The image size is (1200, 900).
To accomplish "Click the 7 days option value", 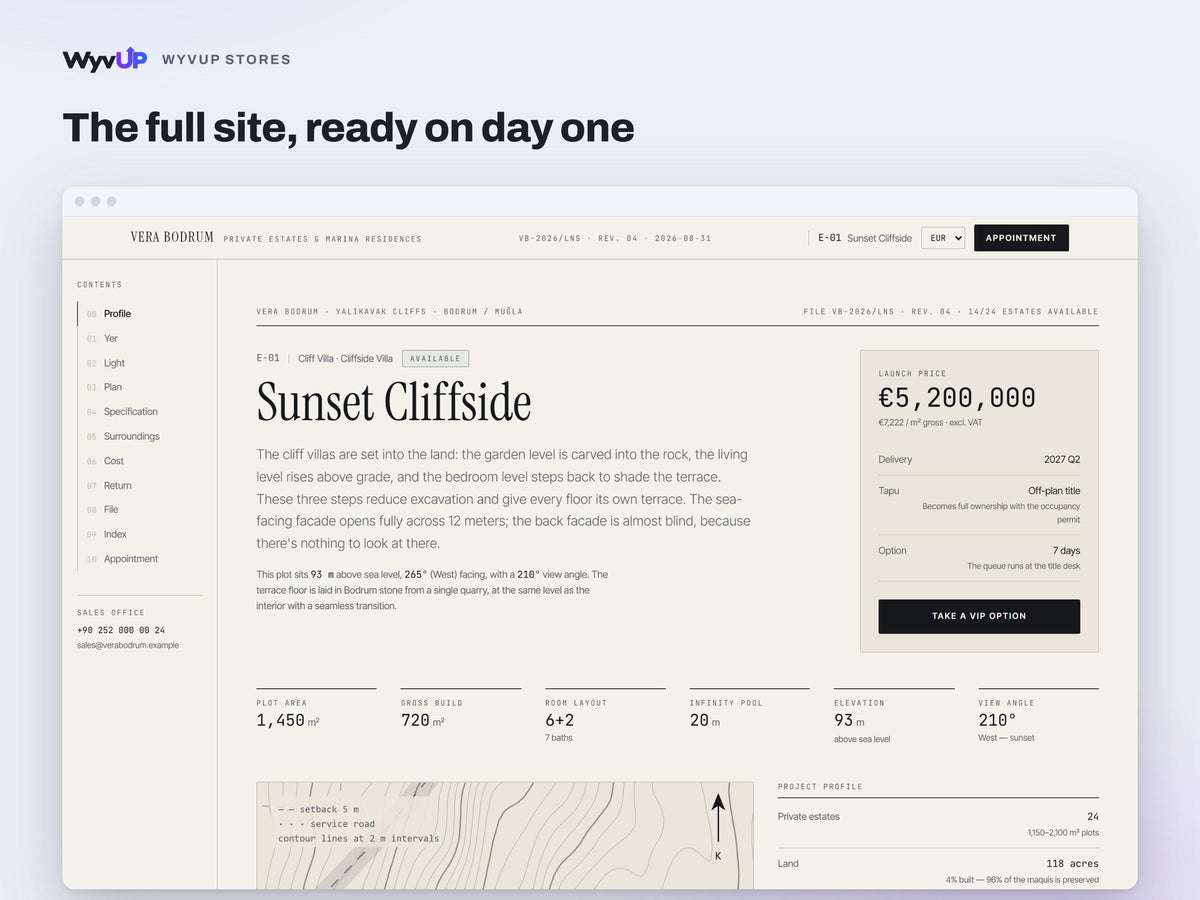I will [1066, 551].
